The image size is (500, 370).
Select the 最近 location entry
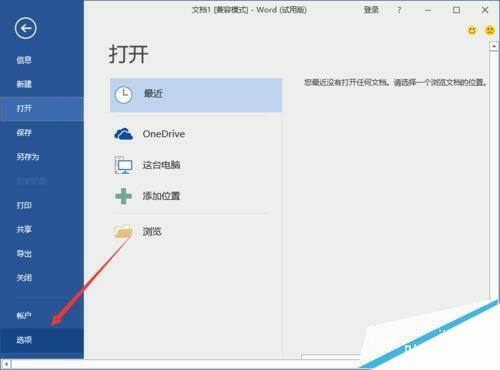196,95
